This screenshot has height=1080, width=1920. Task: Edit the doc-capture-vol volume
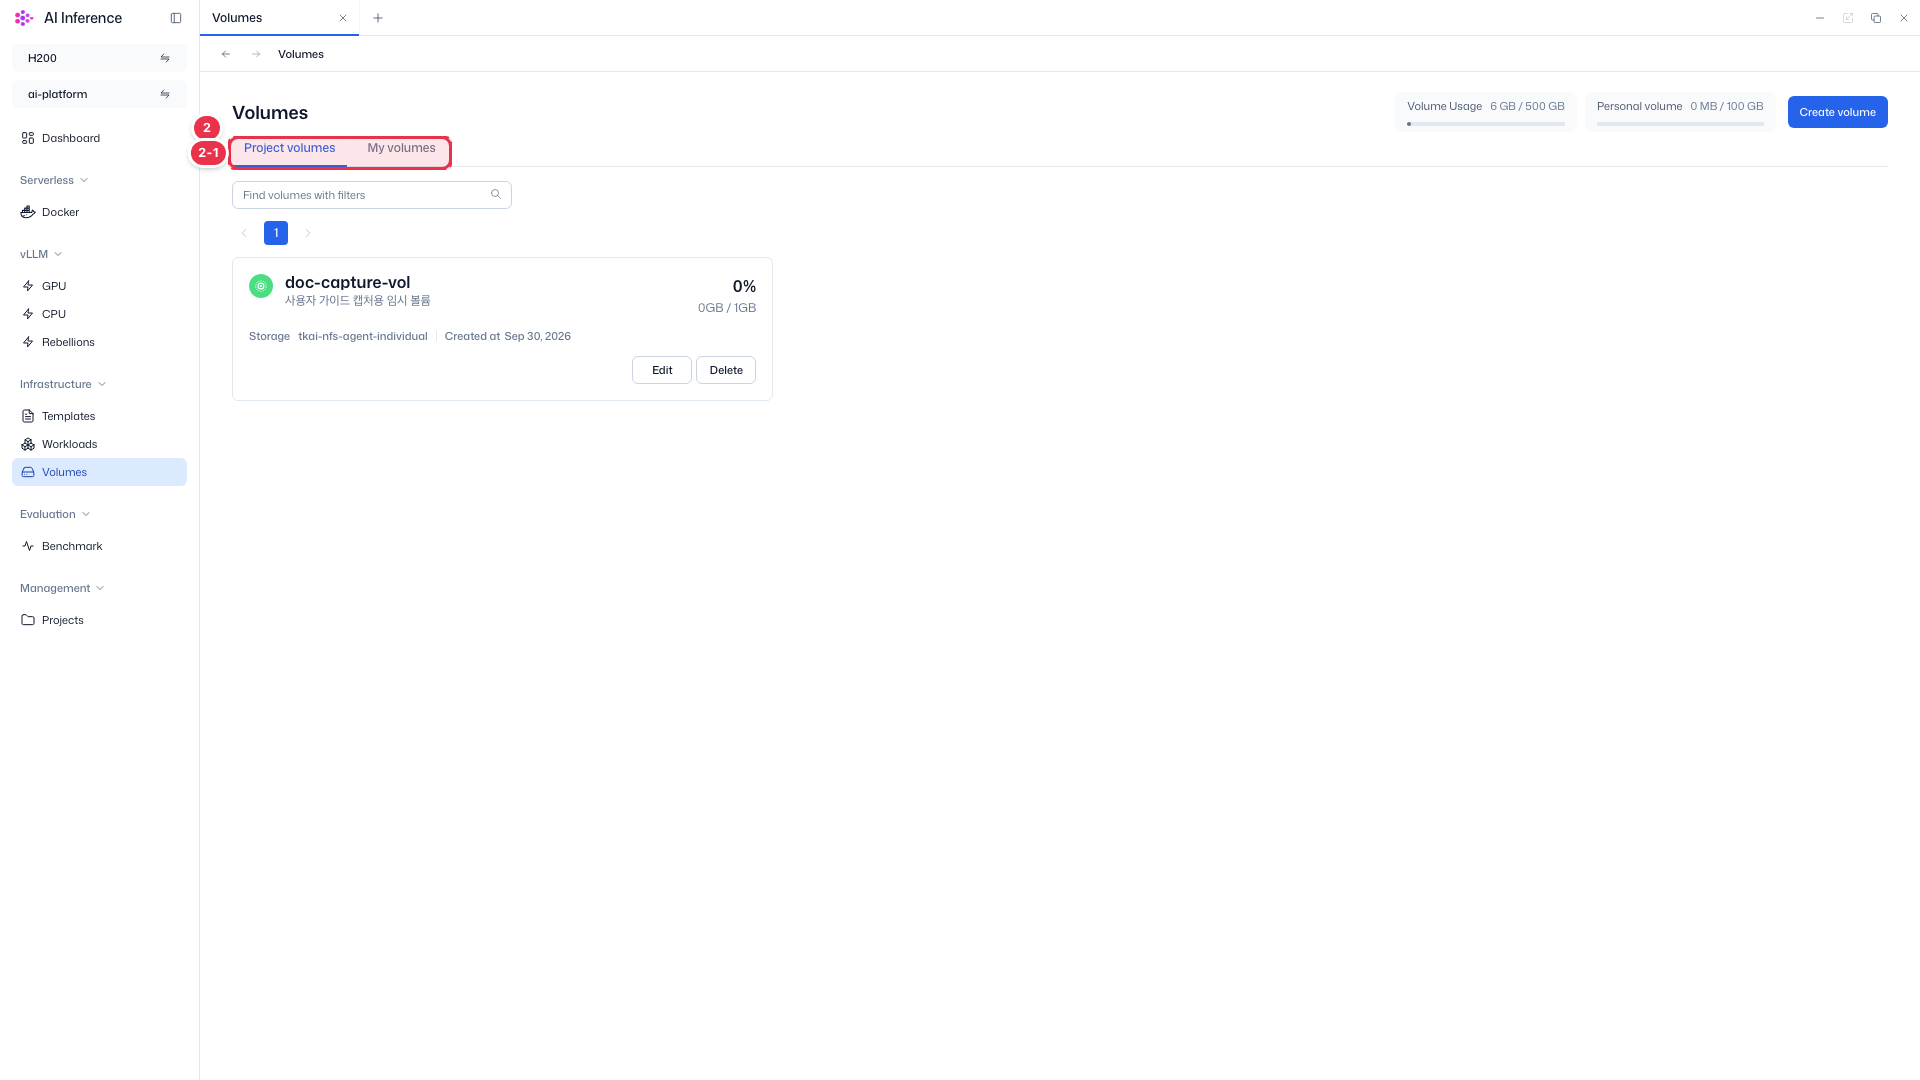[662, 370]
